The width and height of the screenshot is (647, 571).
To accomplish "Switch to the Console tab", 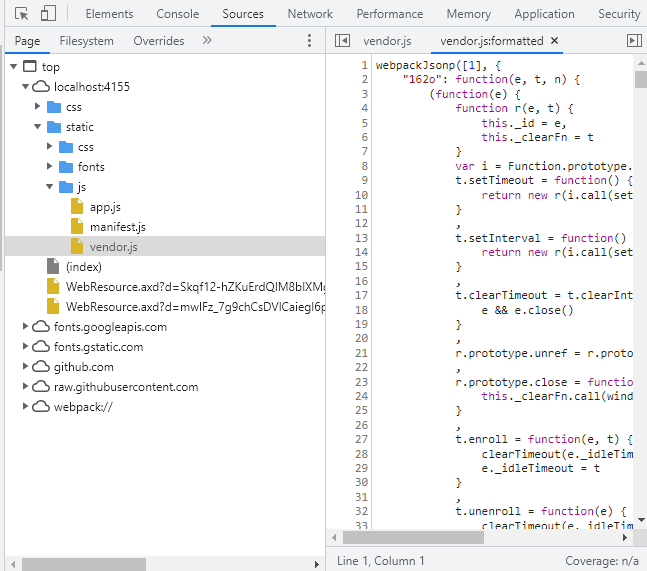I will tap(177, 14).
